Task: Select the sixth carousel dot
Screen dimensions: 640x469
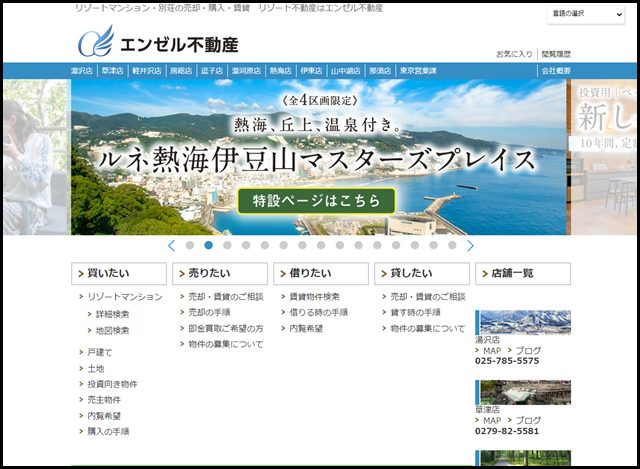Action: 284,245
